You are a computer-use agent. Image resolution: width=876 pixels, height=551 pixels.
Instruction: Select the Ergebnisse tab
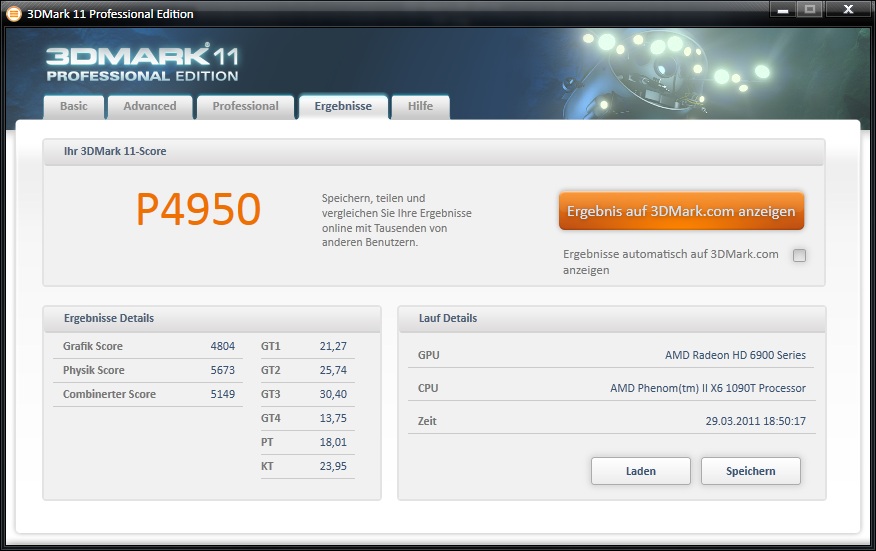343,106
